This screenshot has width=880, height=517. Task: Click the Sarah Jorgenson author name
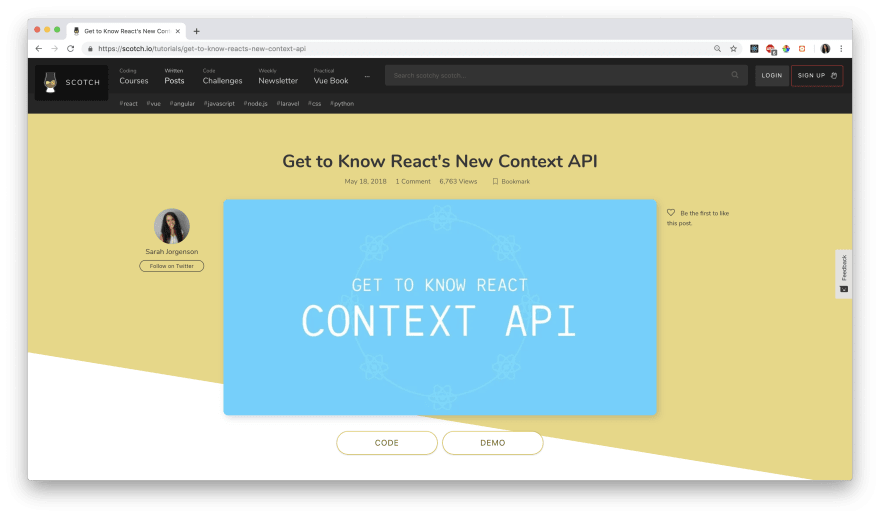tap(172, 251)
